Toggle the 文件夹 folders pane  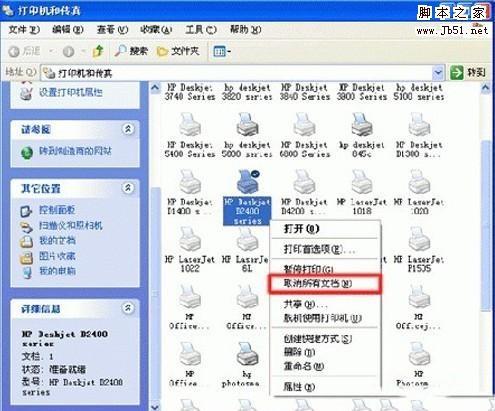click(178, 51)
